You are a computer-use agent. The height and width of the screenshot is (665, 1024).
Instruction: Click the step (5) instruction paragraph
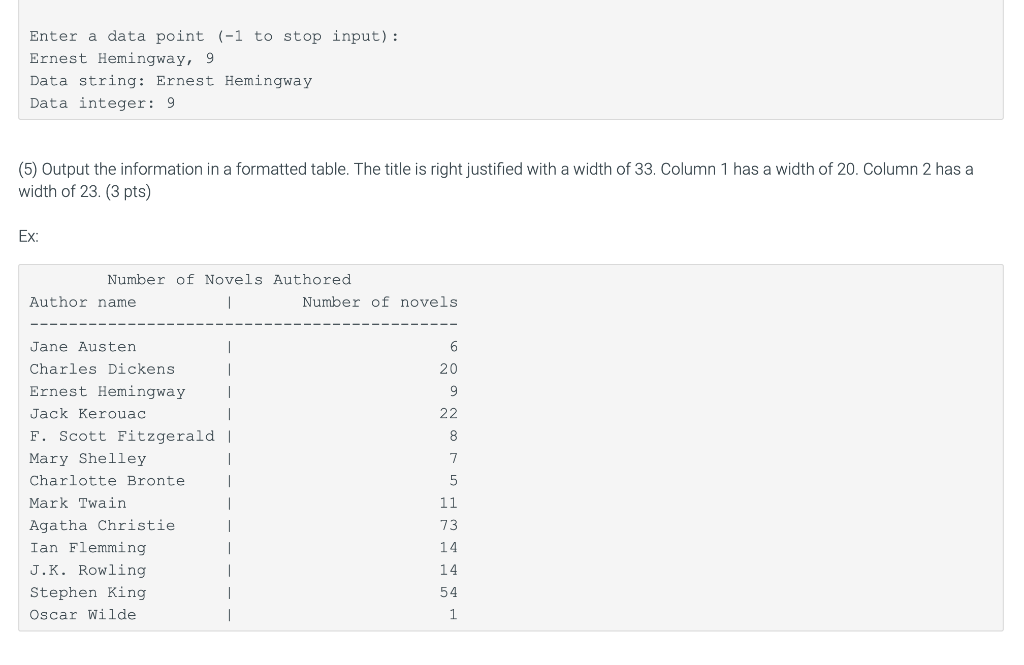click(496, 180)
